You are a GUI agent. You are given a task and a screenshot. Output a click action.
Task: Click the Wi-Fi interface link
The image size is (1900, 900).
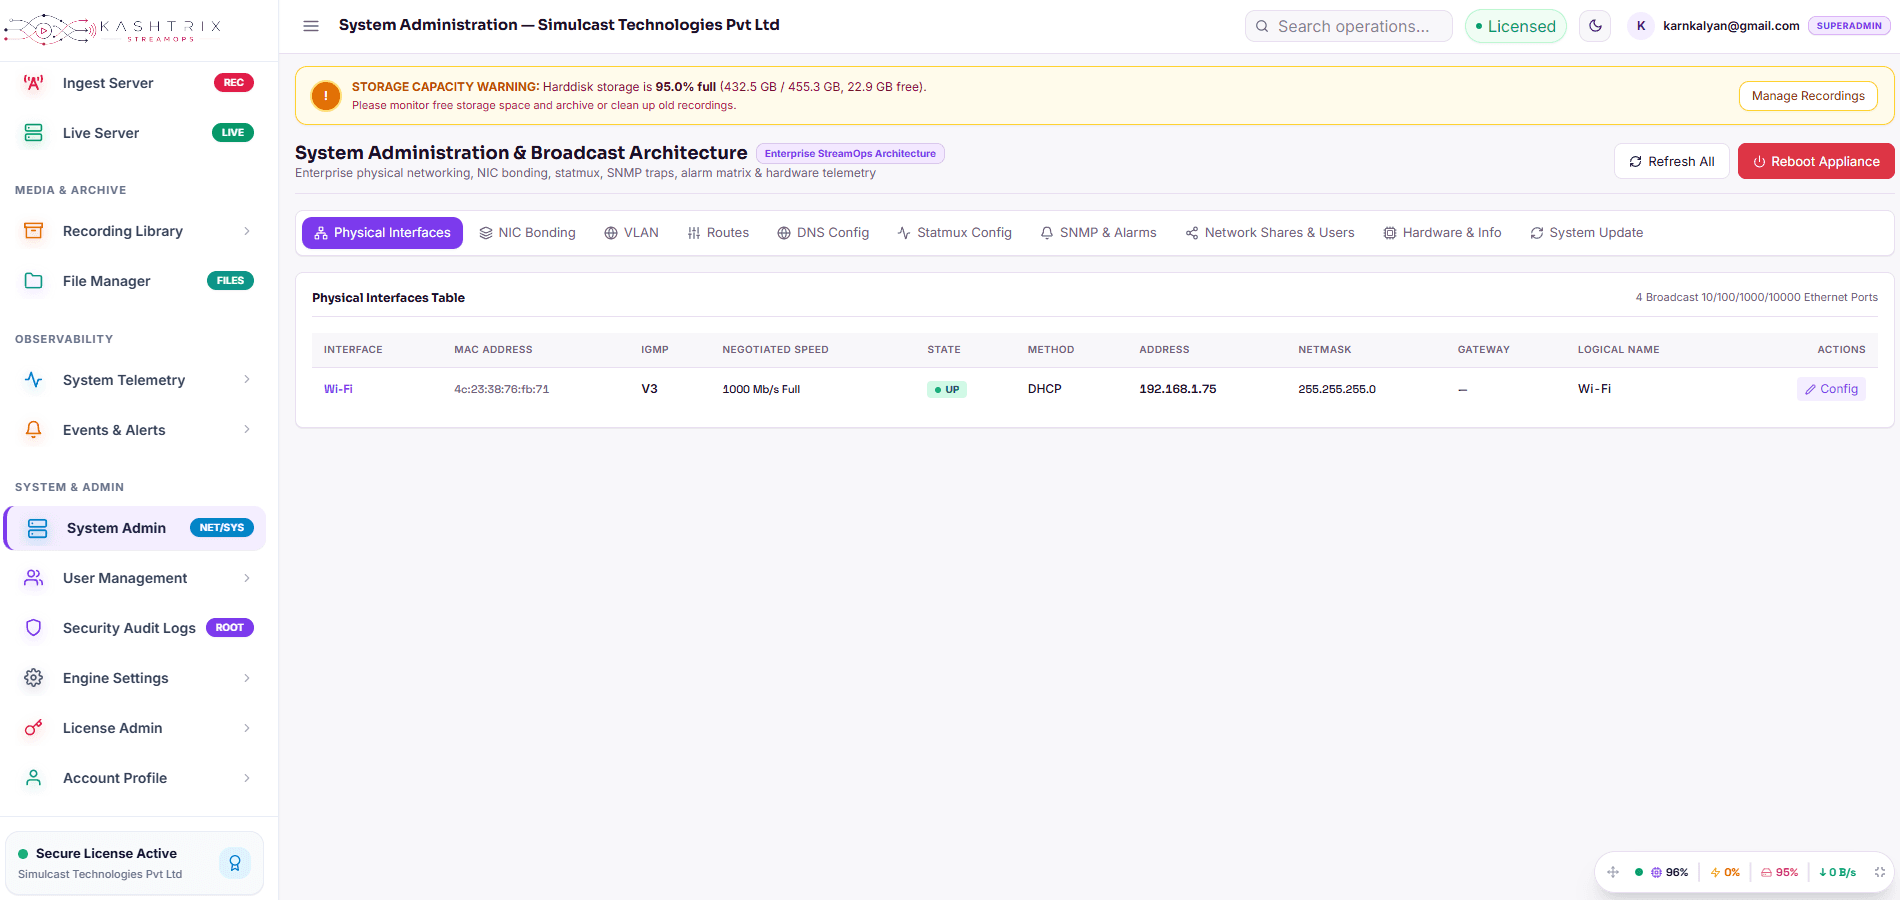point(338,389)
